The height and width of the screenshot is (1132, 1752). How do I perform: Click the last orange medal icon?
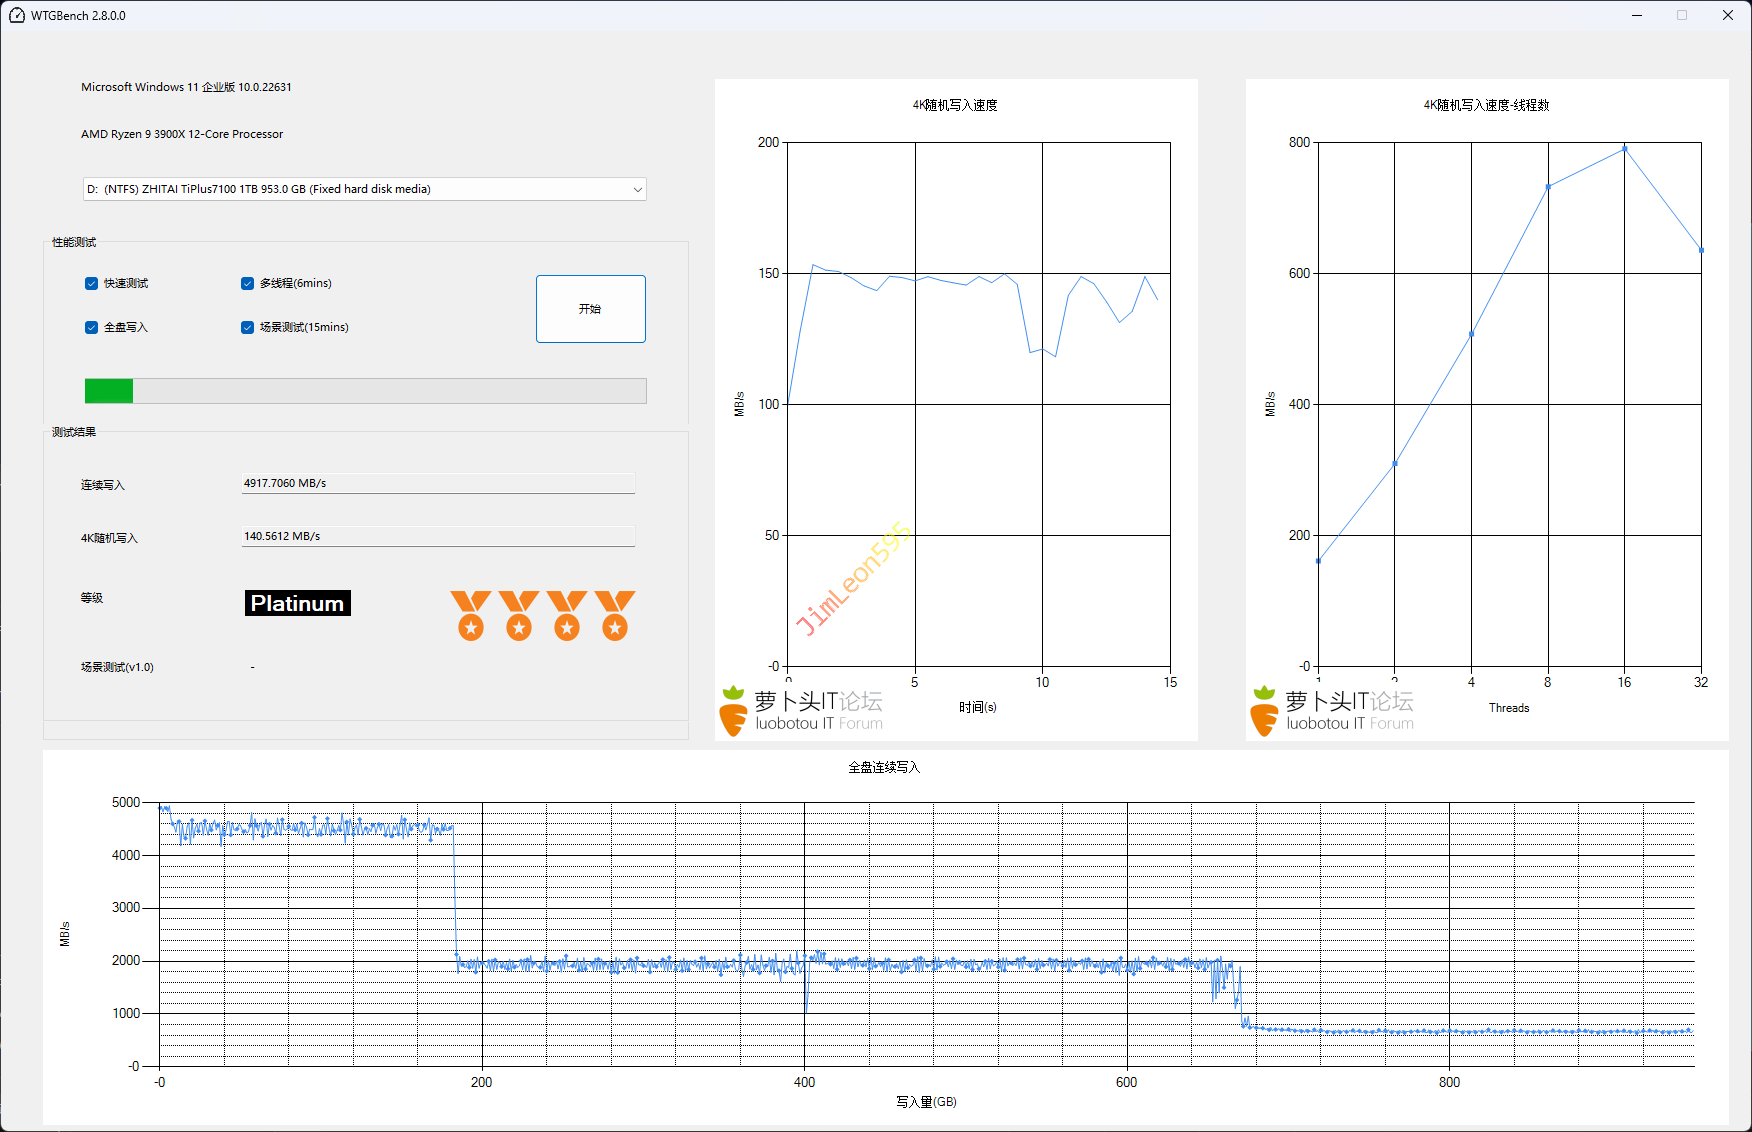(614, 615)
